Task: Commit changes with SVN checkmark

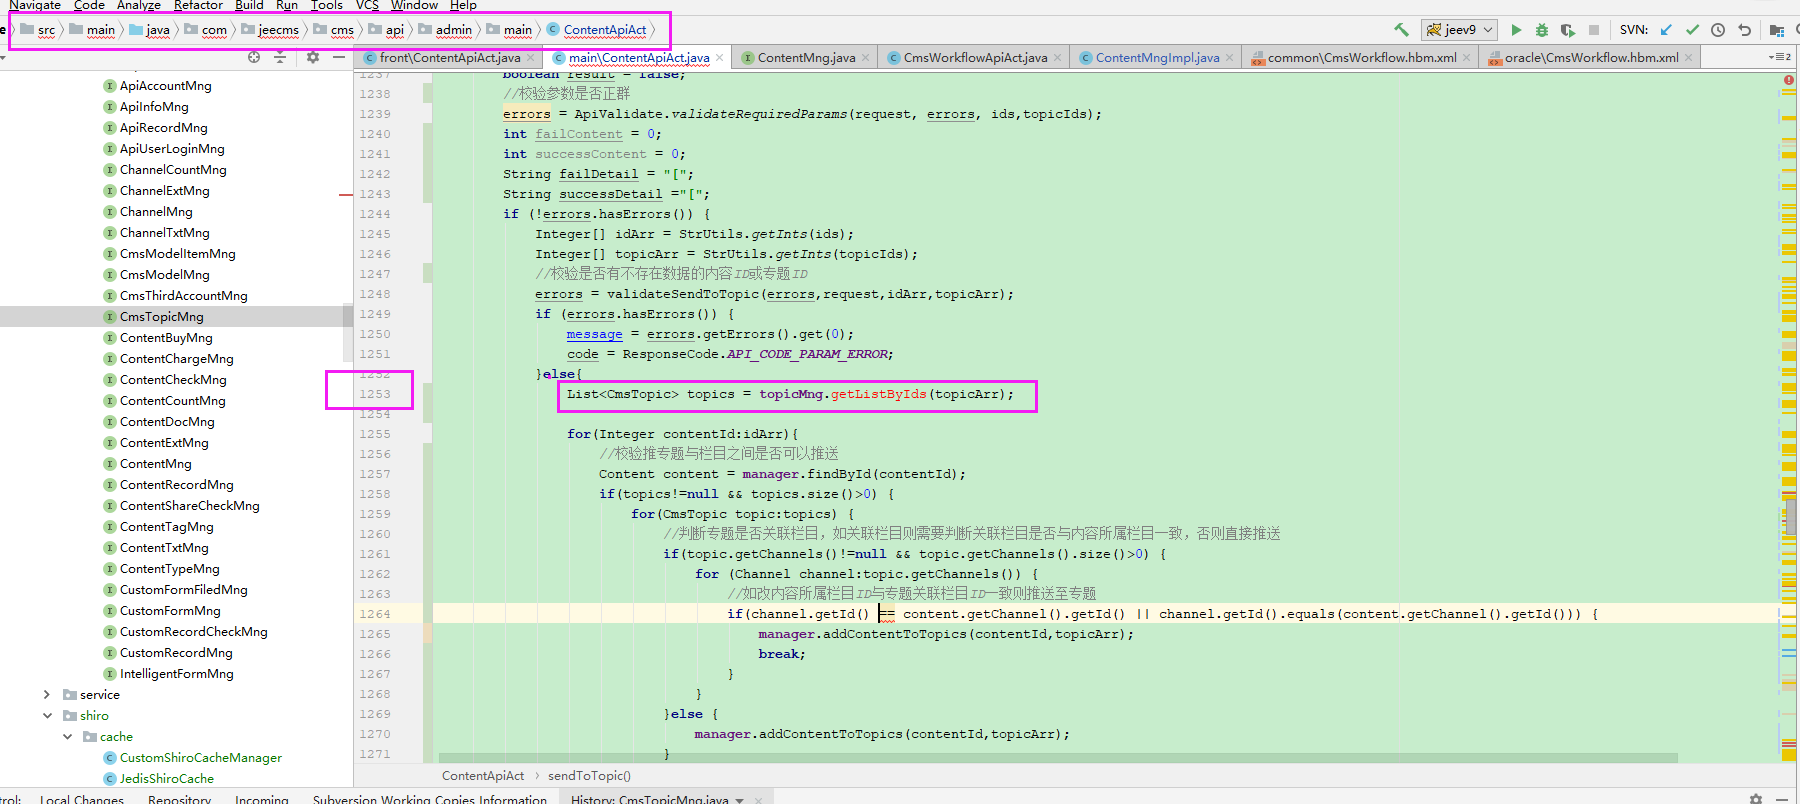Action: [x=1692, y=30]
